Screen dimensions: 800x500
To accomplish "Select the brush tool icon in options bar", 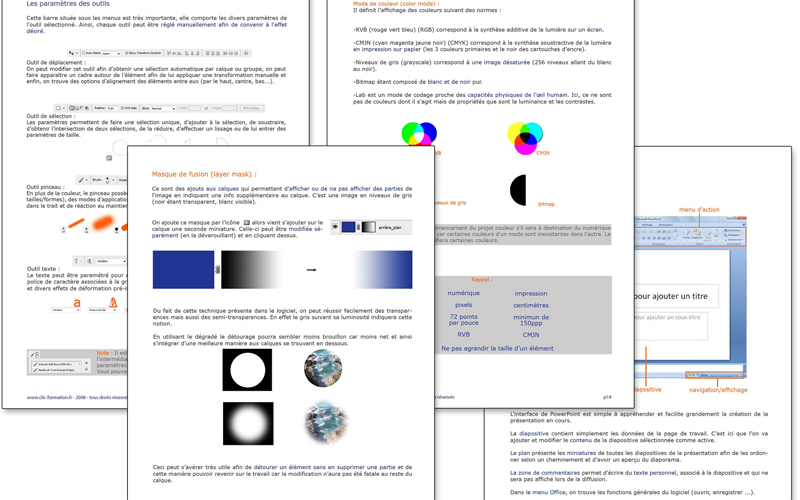I will (x=81, y=180).
